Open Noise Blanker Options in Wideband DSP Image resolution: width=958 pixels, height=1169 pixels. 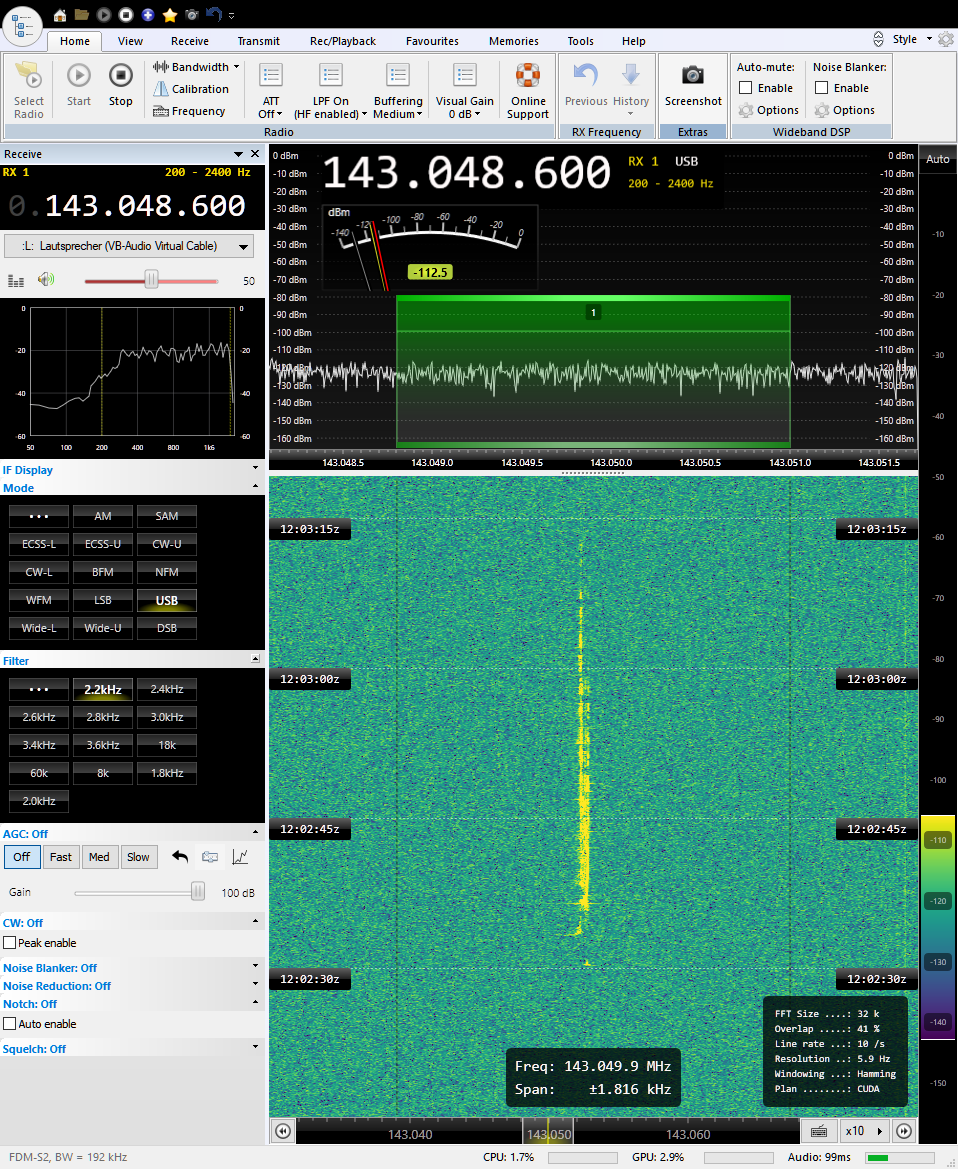pos(845,110)
